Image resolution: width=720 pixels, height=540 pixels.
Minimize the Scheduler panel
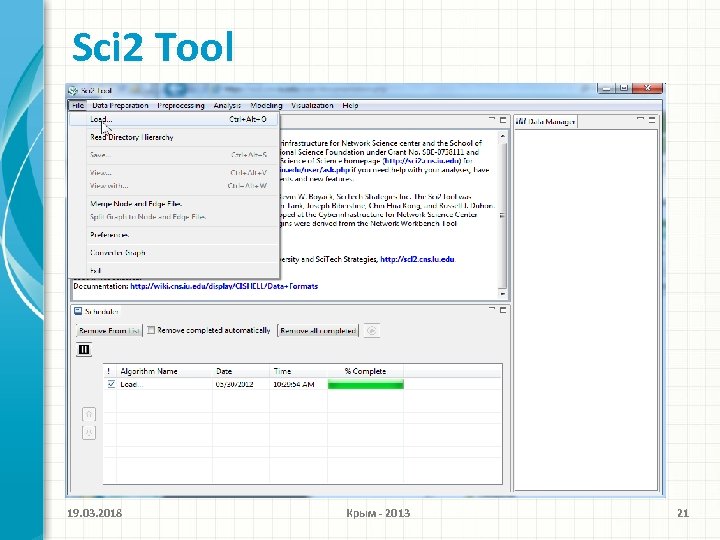[492, 309]
